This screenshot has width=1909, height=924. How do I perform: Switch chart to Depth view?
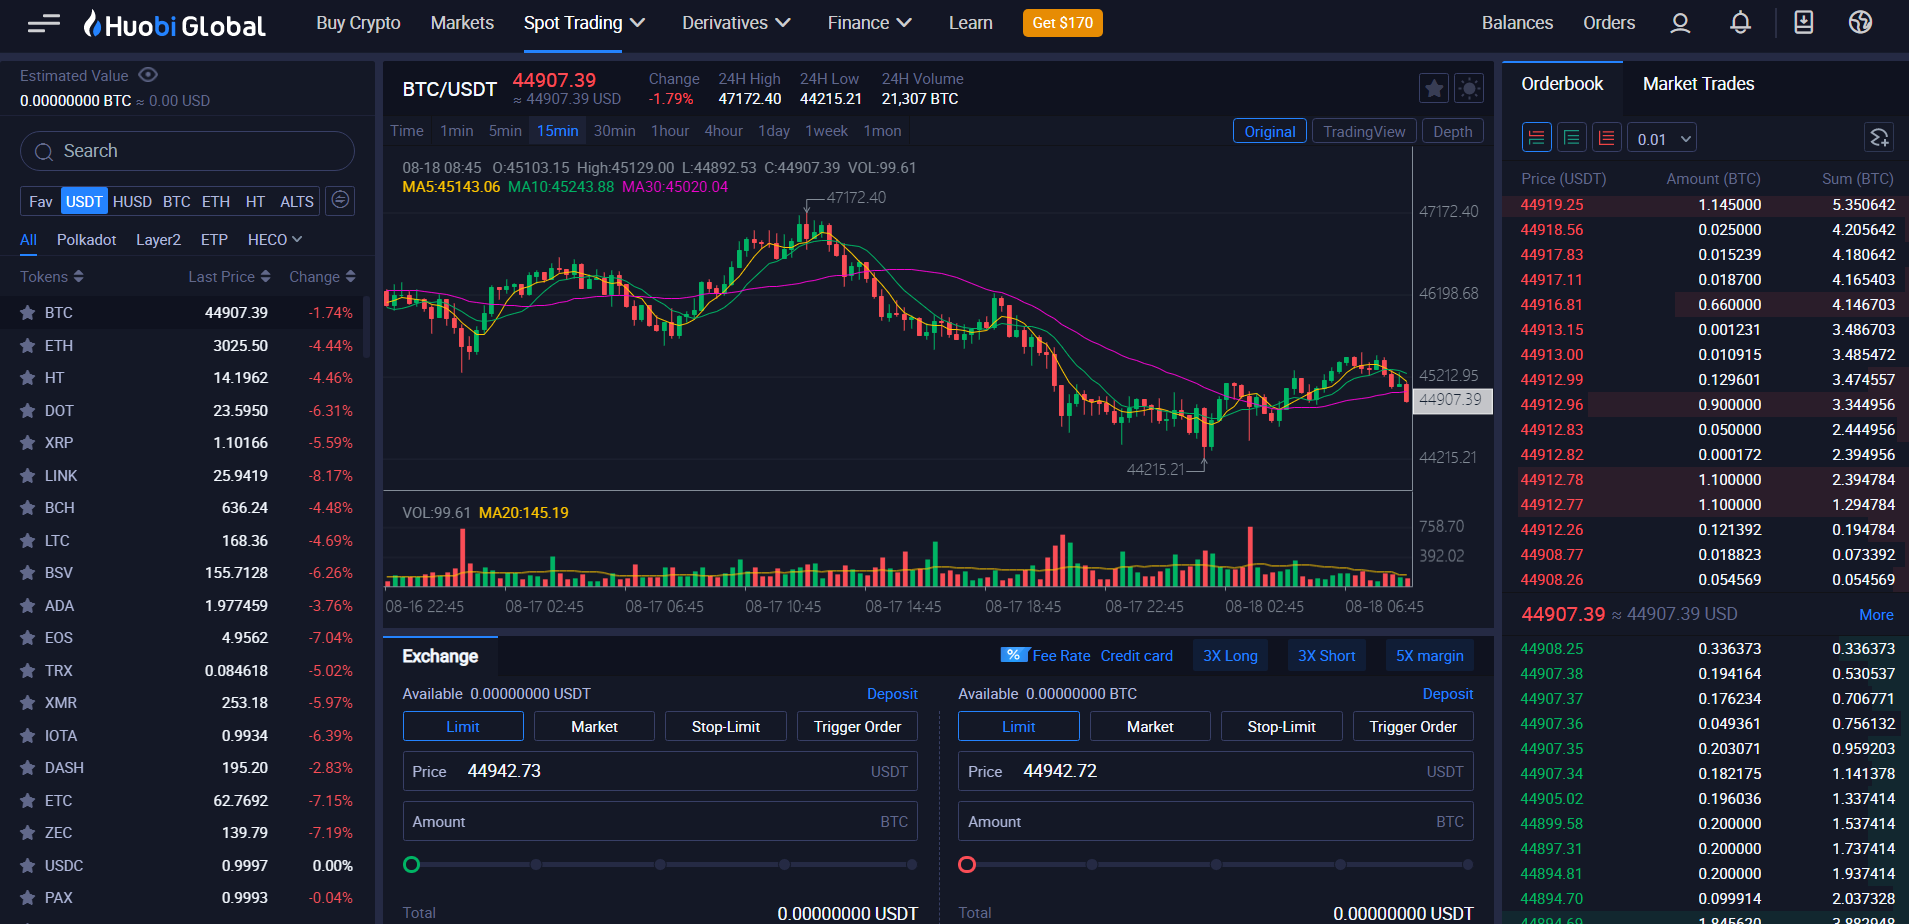[x=1452, y=131]
